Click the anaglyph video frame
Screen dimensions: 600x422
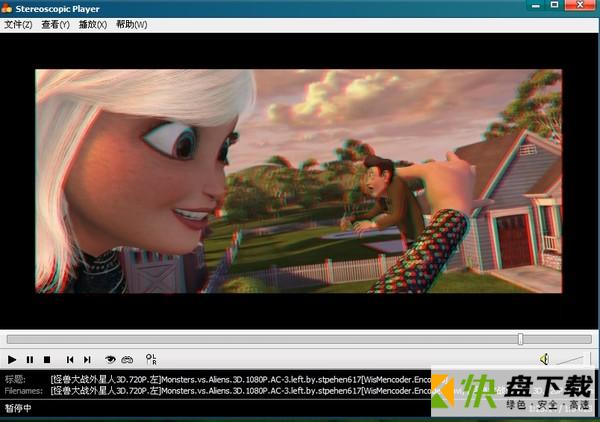click(x=299, y=181)
